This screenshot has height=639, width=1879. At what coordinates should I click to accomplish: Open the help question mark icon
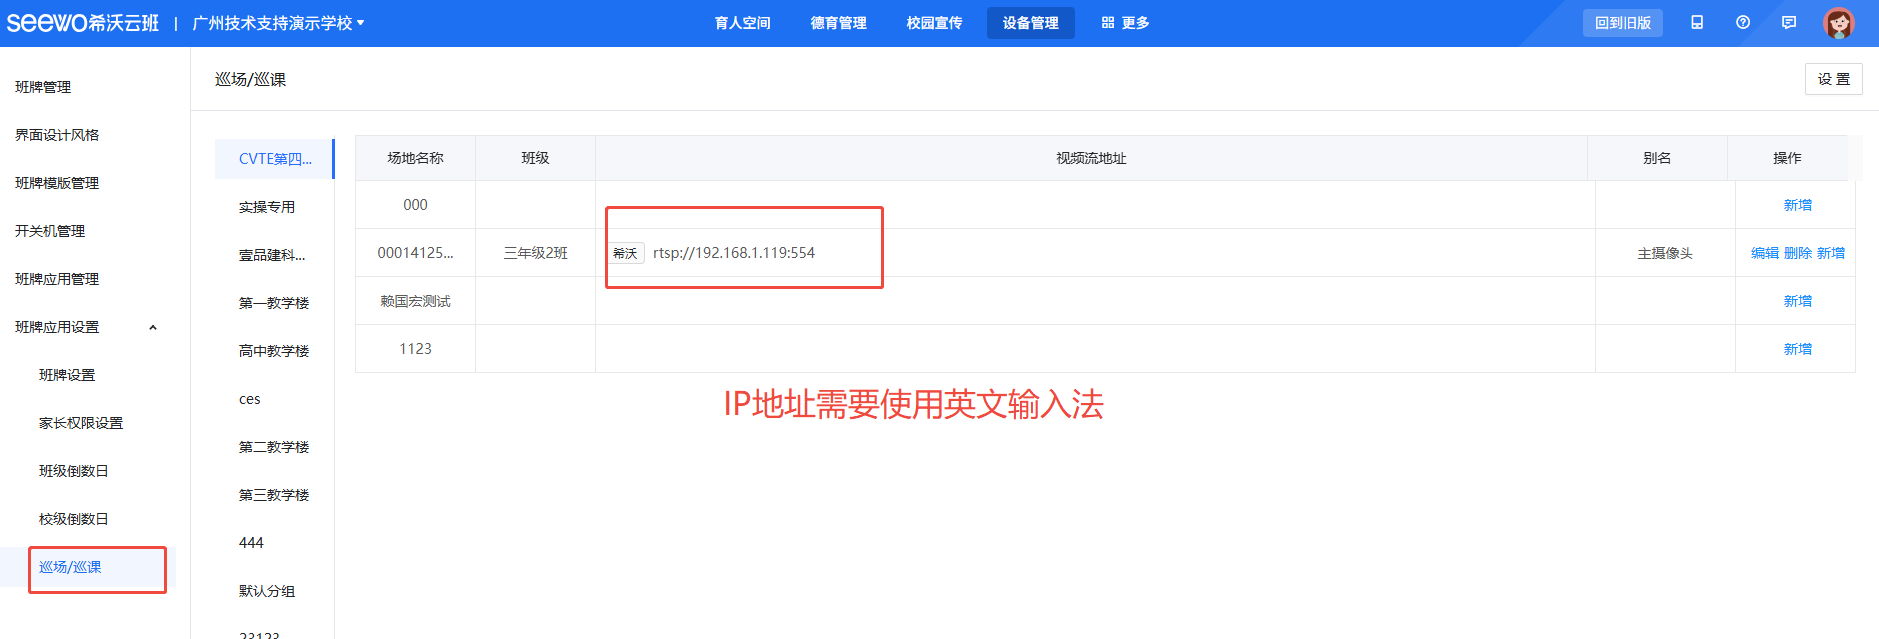pos(1743,23)
